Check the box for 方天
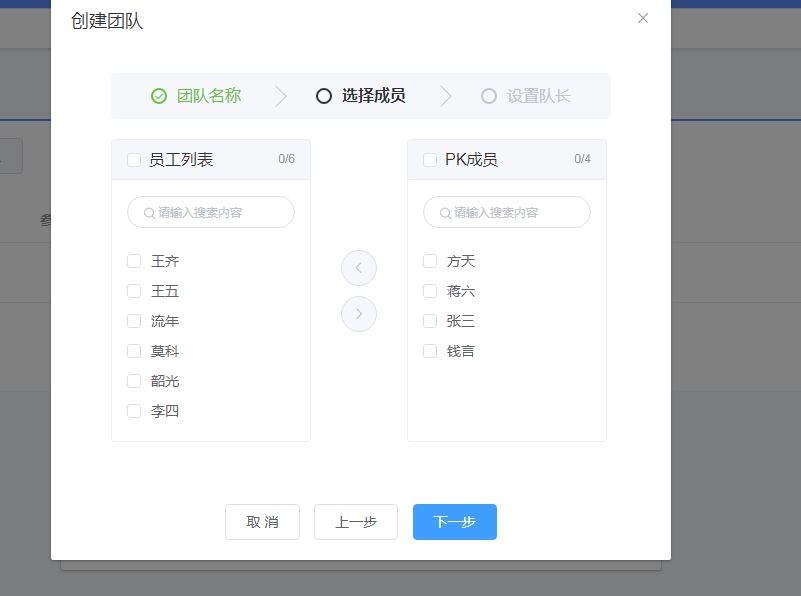The width and height of the screenshot is (801, 596). pyautogui.click(x=430, y=261)
